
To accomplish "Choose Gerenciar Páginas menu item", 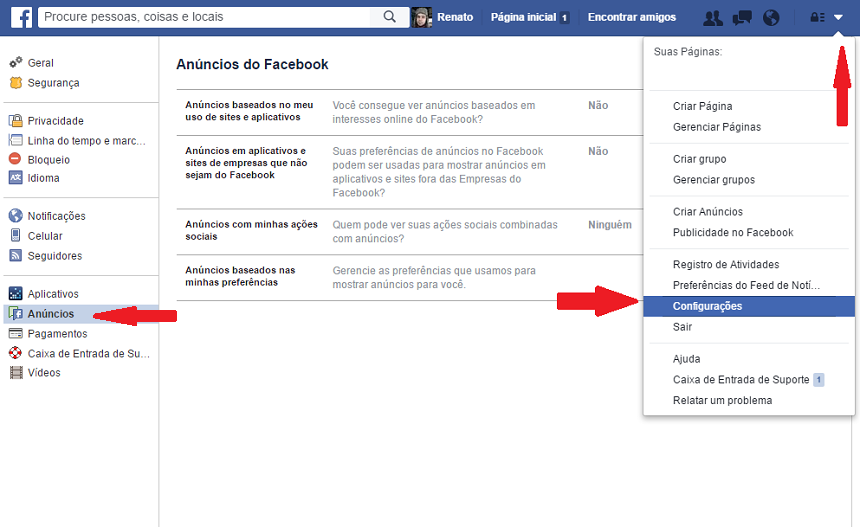I will point(717,127).
